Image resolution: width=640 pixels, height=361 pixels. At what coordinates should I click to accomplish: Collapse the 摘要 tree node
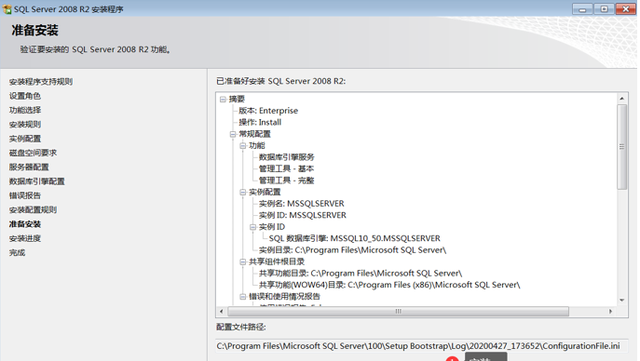coord(223,99)
